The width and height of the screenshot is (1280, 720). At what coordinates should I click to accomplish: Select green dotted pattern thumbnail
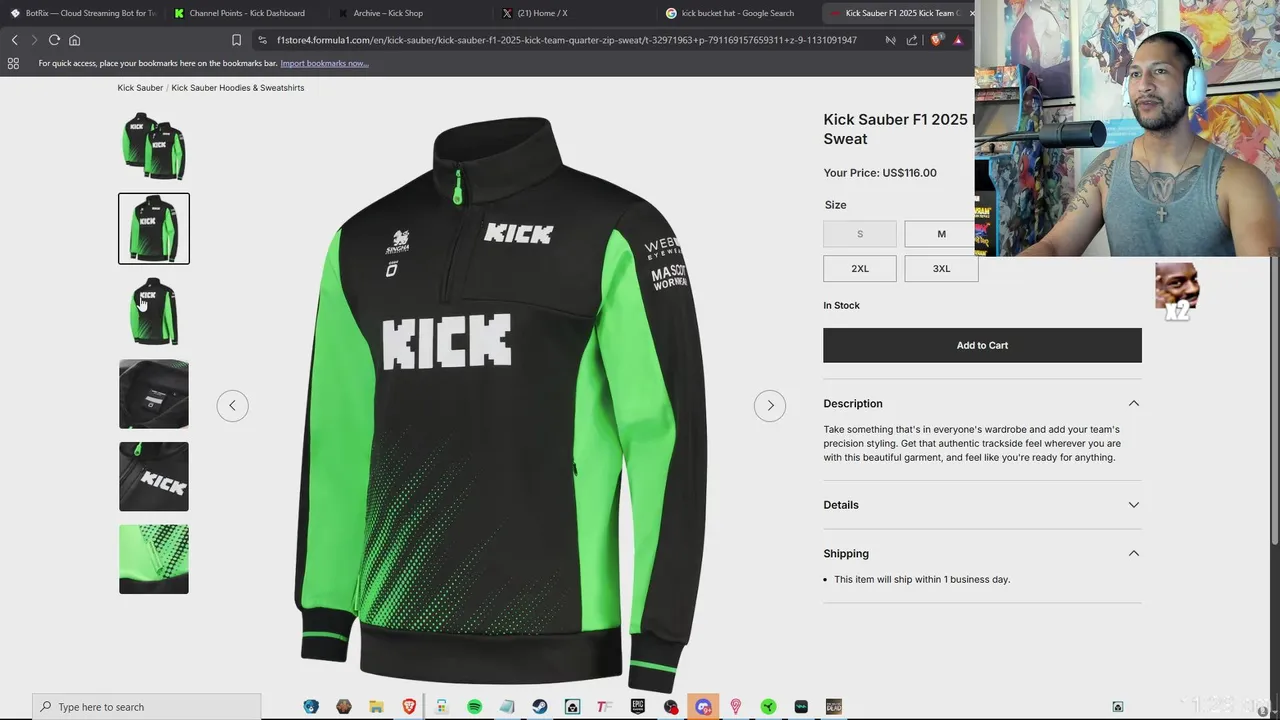[x=154, y=559]
